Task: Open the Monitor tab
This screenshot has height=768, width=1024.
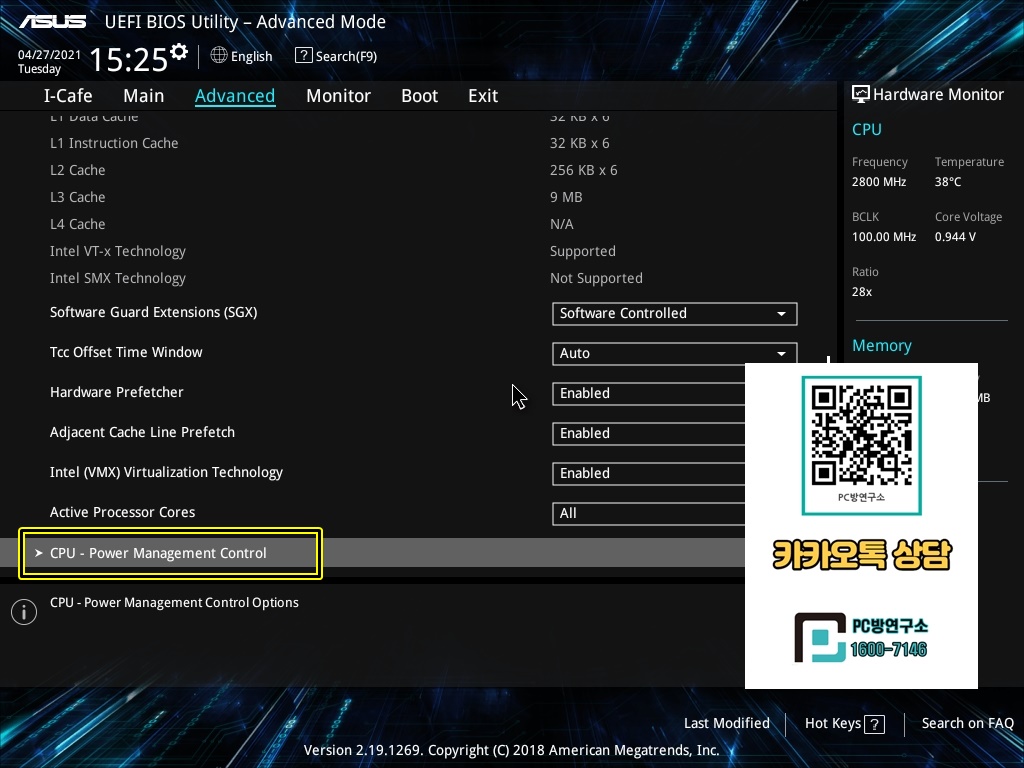Action: coord(338,96)
